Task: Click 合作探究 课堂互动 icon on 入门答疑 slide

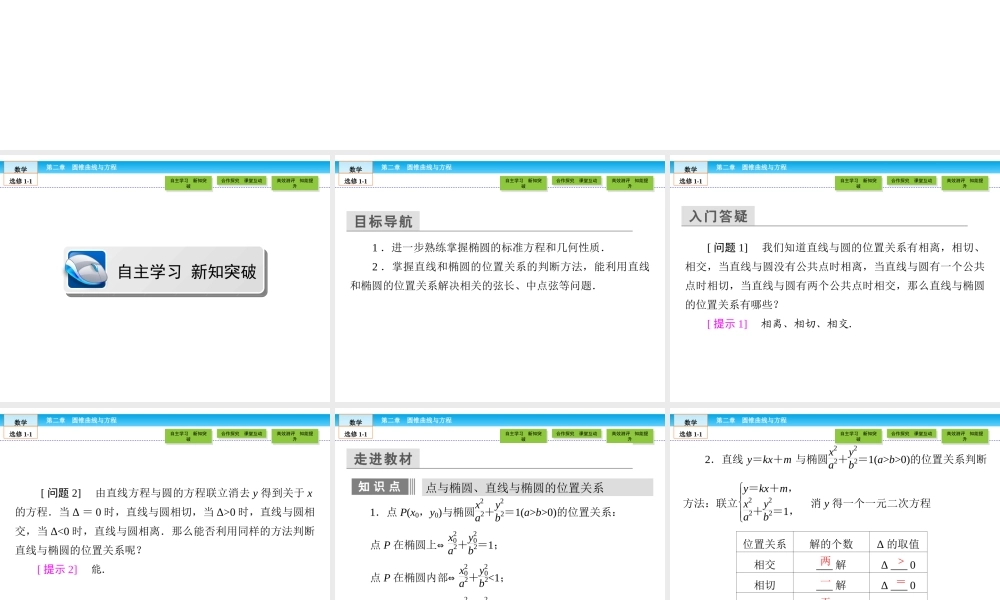Action: pyautogui.click(x=913, y=182)
